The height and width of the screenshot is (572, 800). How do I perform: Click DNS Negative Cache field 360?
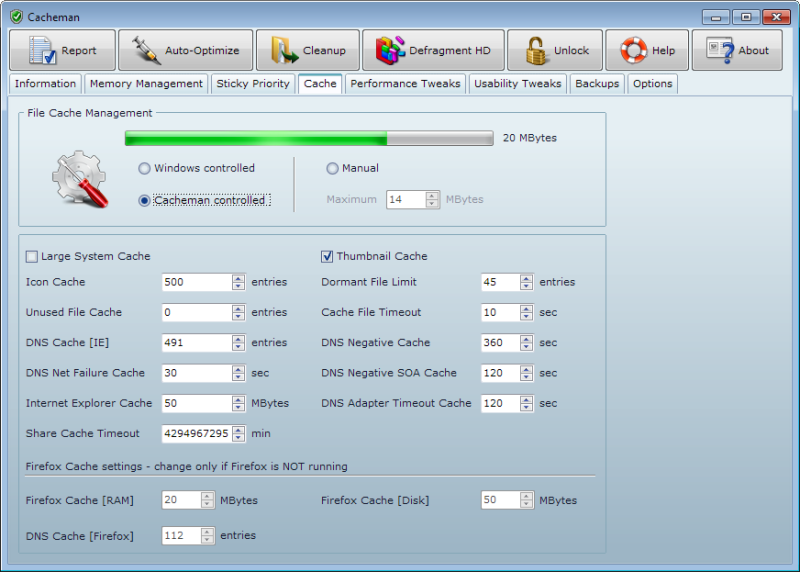coord(501,343)
